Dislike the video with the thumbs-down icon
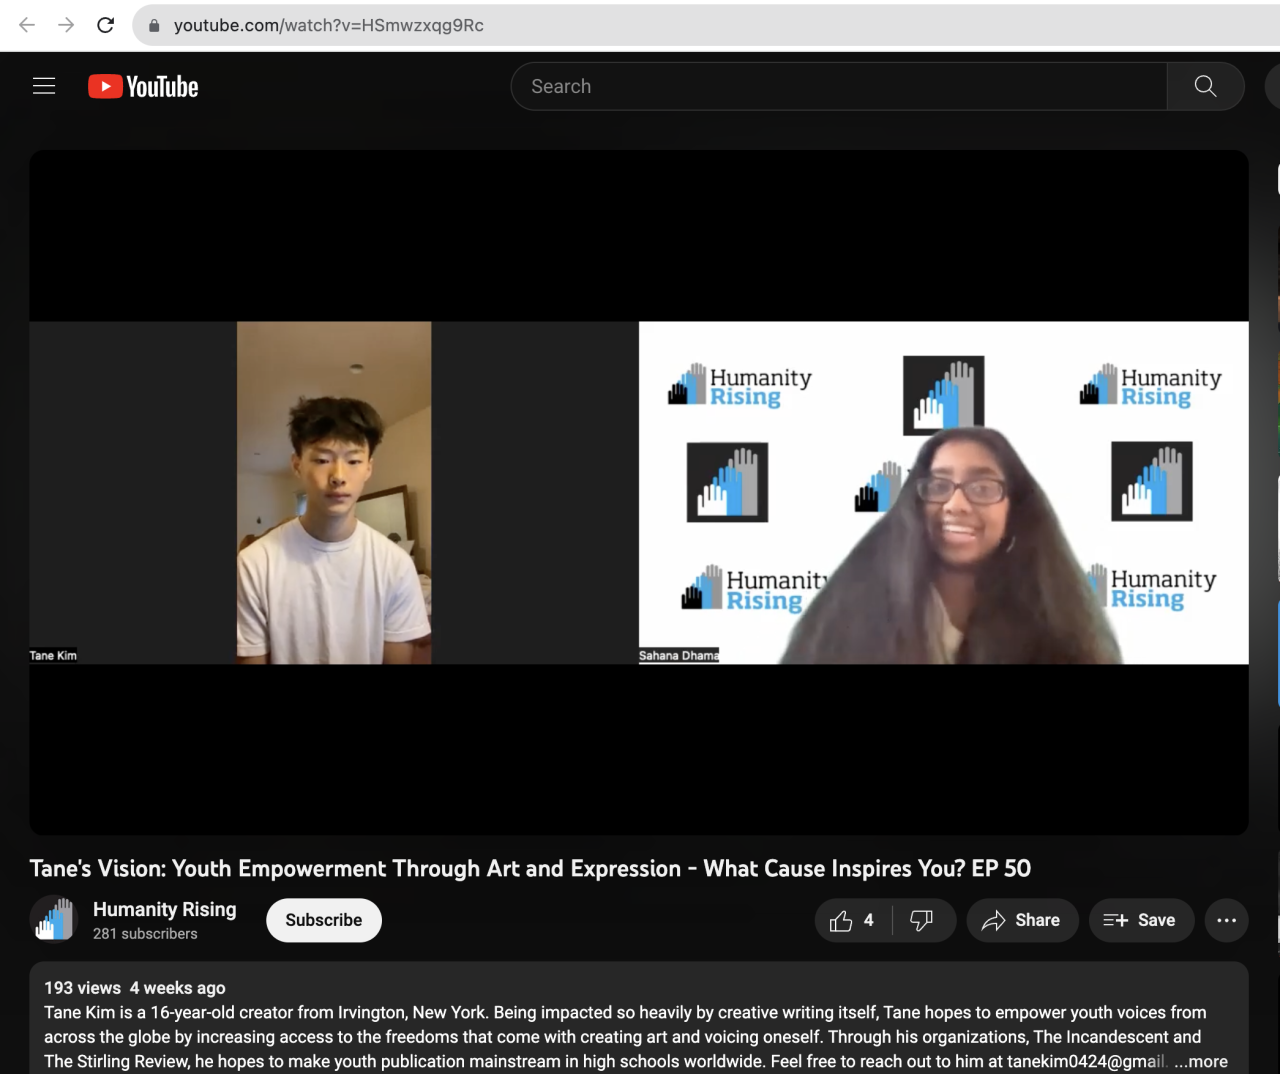 point(921,920)
